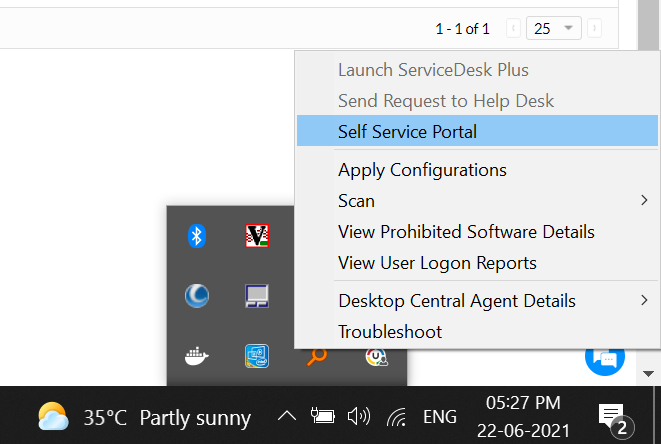
Task: Expand the Scan submenu
Action: [x=477, y=201]
